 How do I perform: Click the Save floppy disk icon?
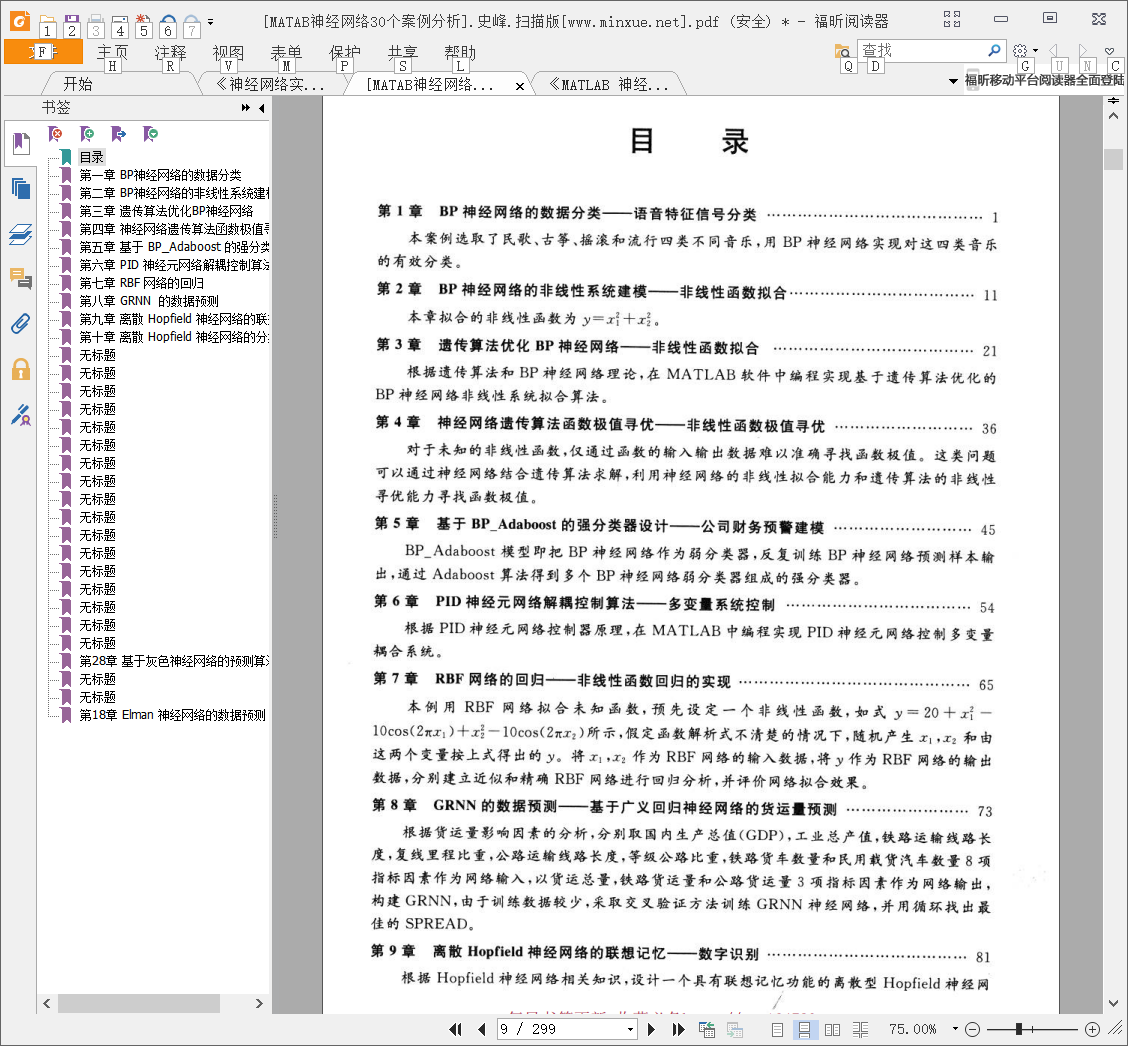71,24
